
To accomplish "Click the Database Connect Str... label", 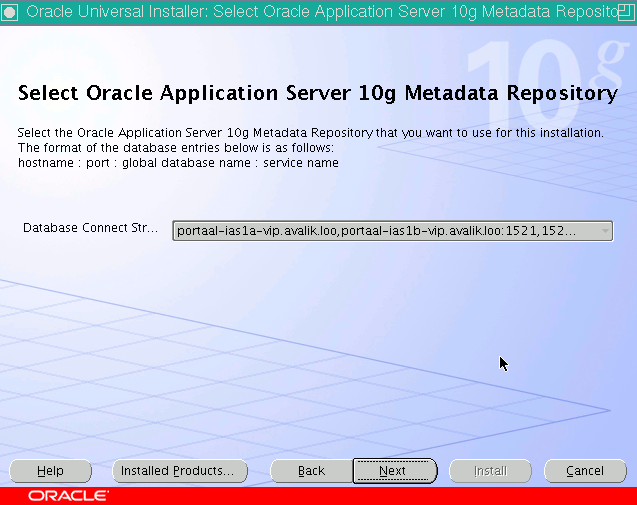I will [x=90, y=228].
